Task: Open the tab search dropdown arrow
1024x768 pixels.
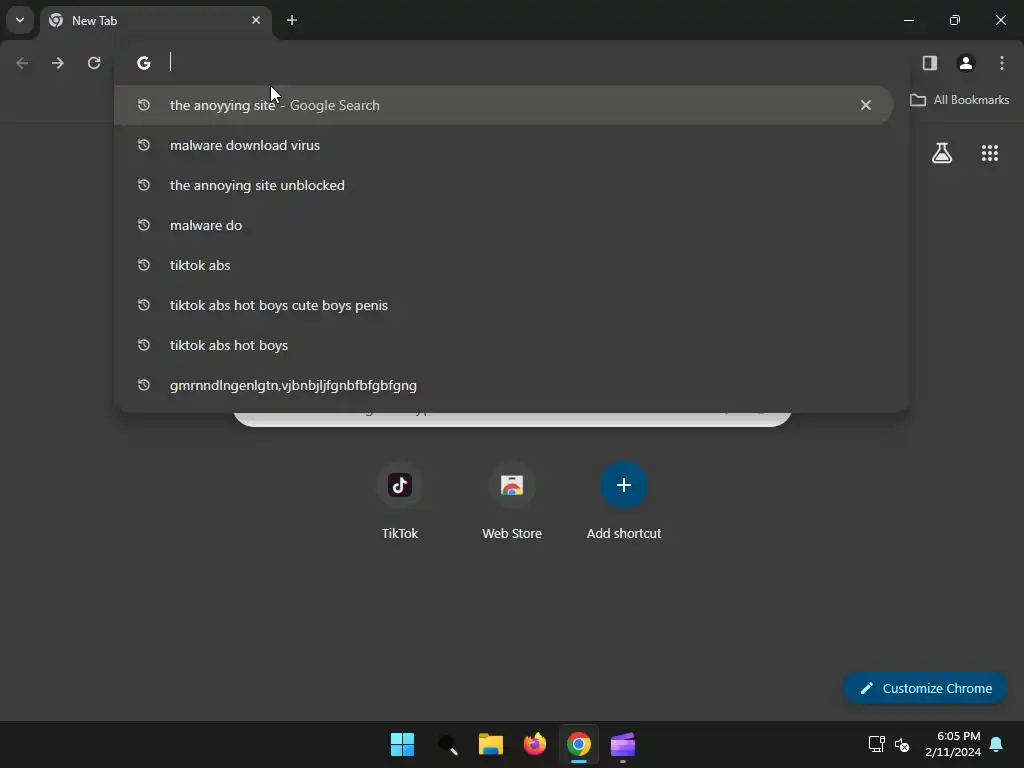Action: [20, 20]
